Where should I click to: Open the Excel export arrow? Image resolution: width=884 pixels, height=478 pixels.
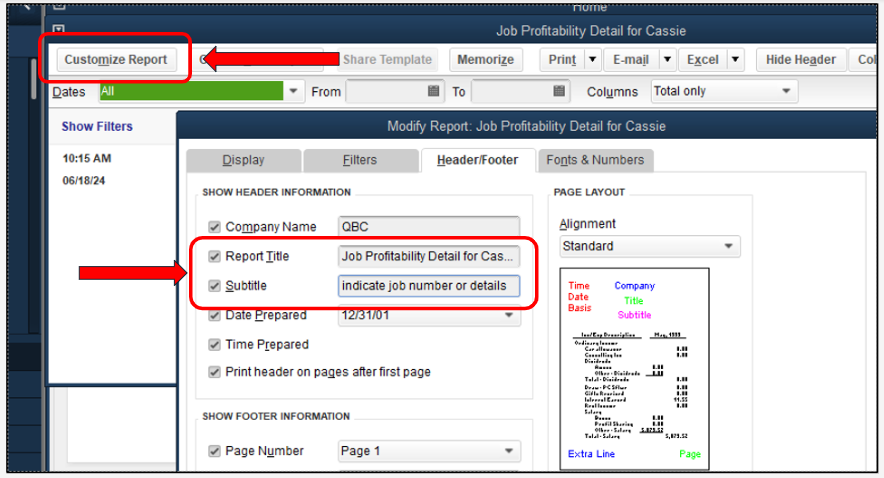click(x=735, y=59)
